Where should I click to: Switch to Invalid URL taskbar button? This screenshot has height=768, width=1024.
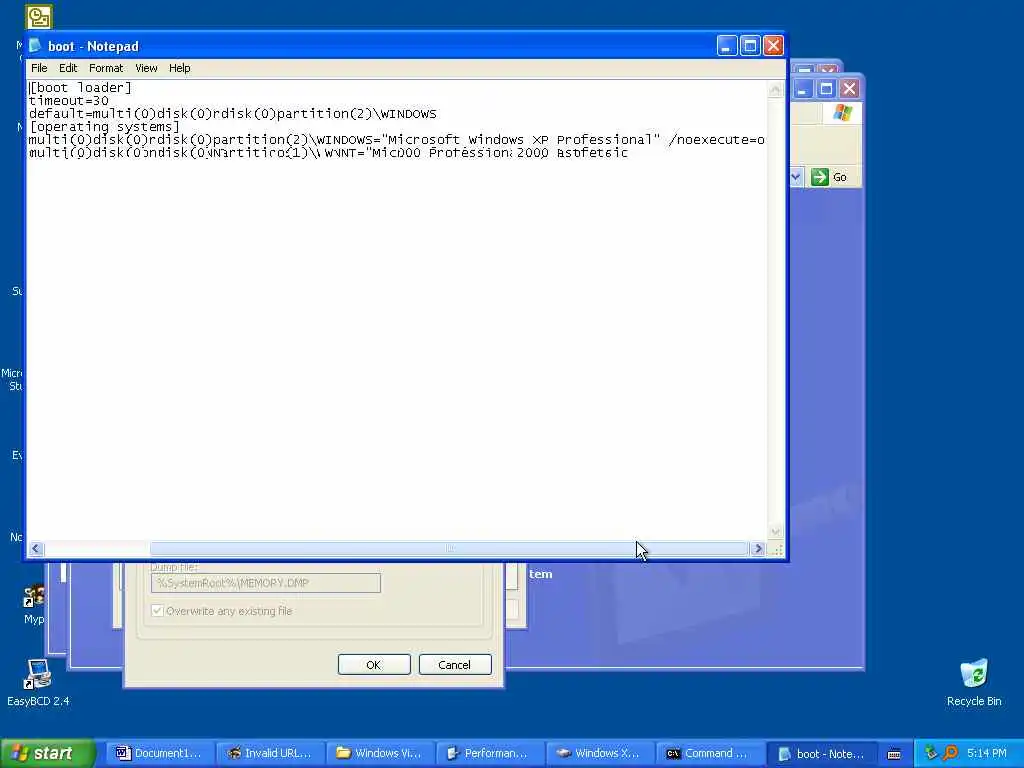coord(269,753)
